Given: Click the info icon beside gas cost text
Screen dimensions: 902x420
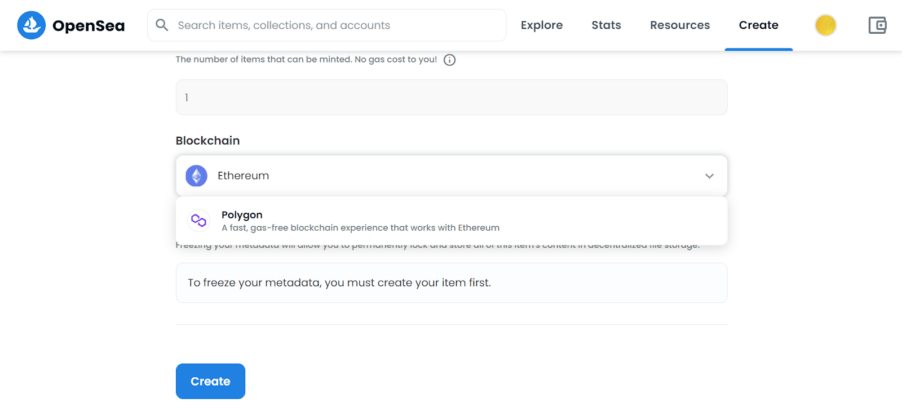Looking at the screenshot, I should tap(449, 60).
